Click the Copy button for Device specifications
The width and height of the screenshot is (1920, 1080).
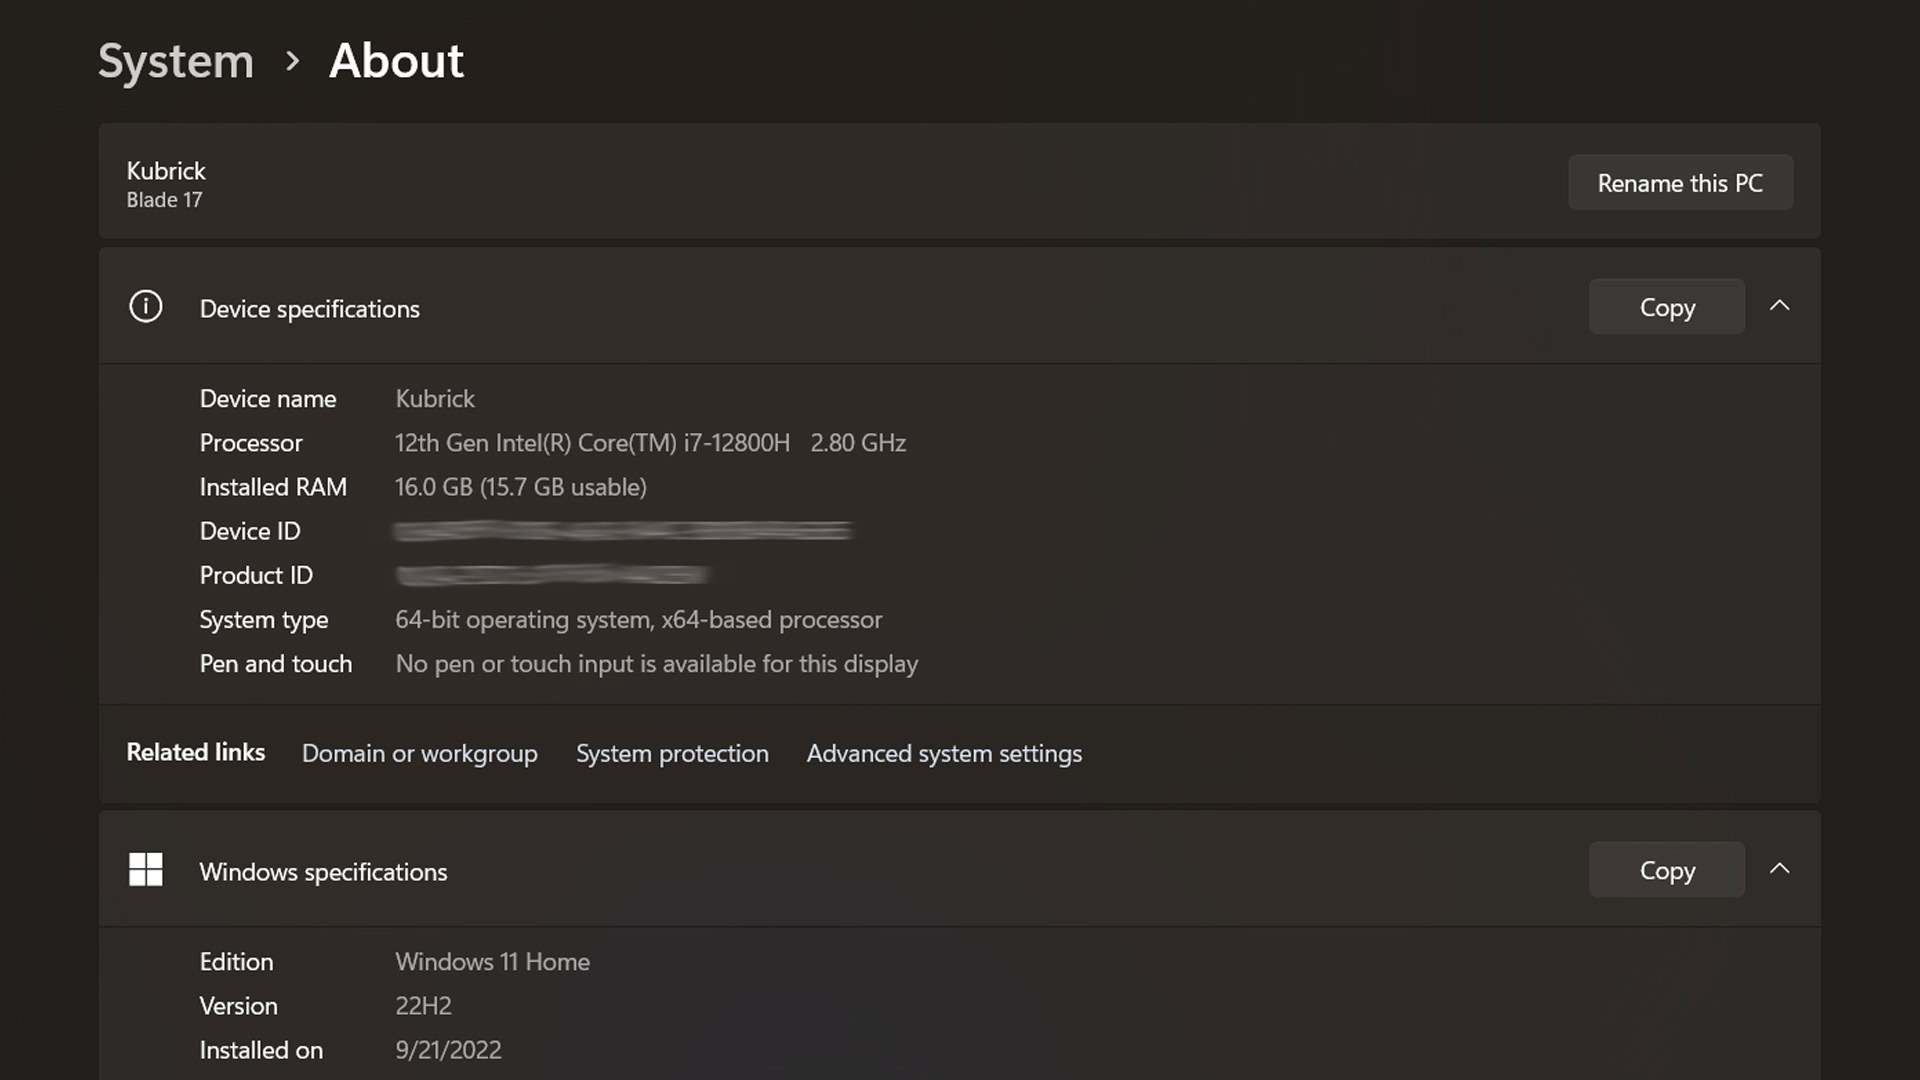tap(1665, 306)
